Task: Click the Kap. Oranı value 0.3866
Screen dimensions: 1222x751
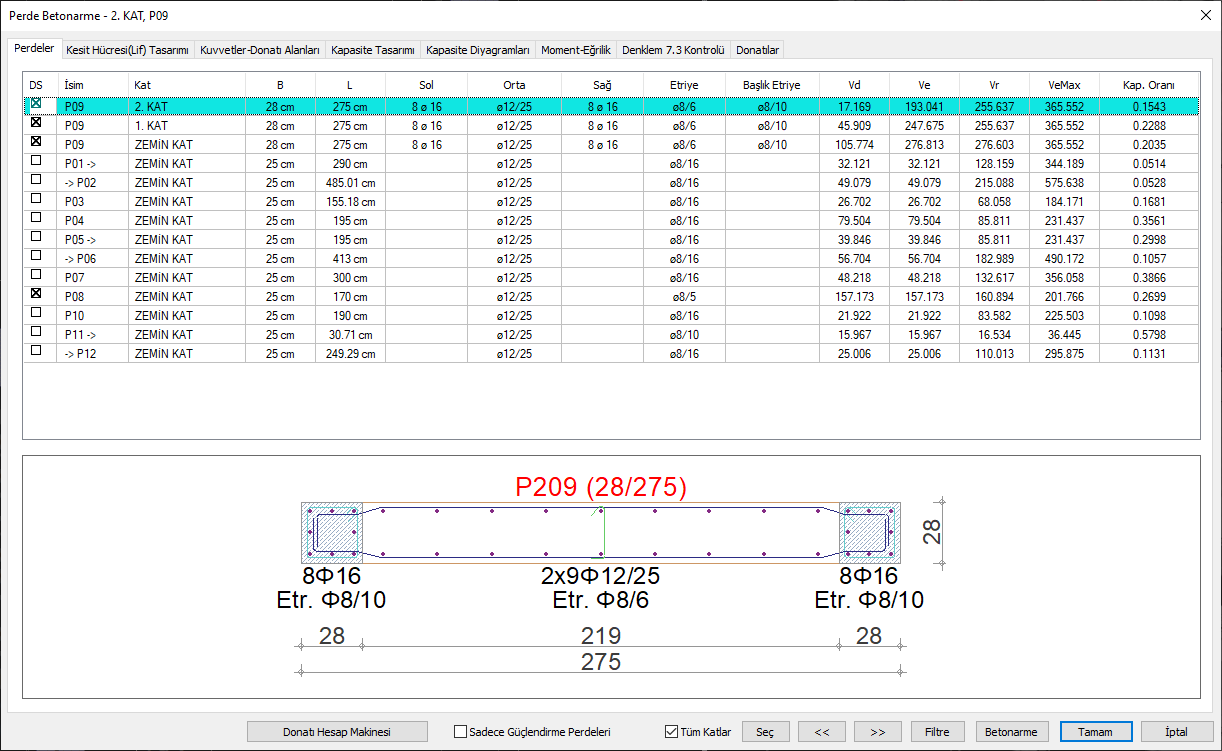Action: pyautogui.click(x=1149, y=278)
